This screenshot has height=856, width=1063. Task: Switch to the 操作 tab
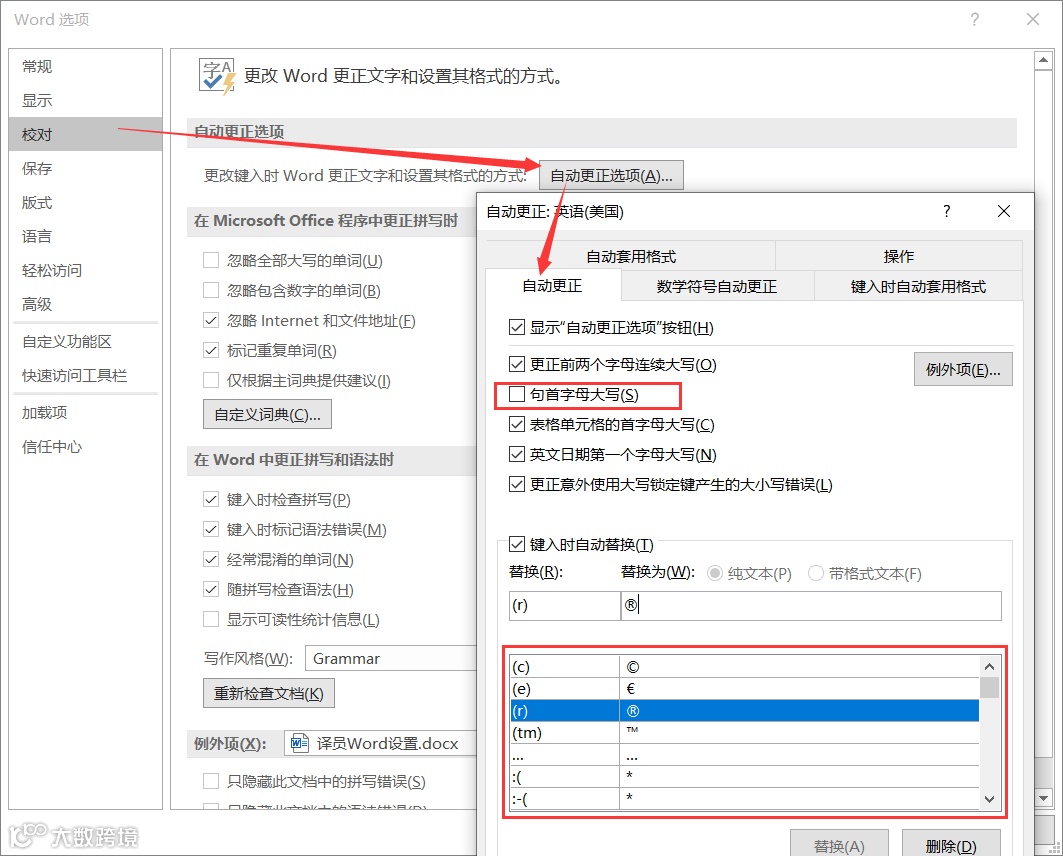[x=898, y=256]
